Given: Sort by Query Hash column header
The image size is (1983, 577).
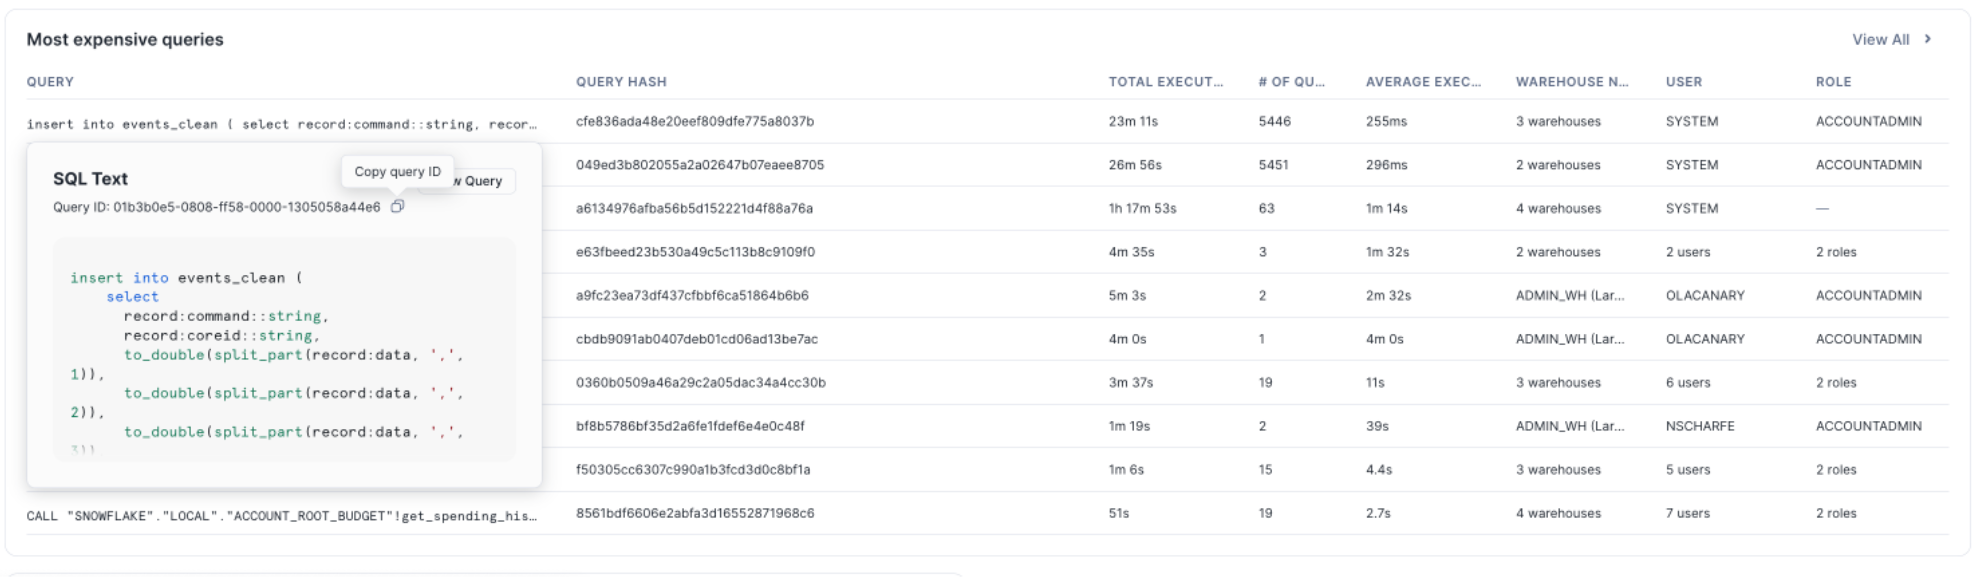Looking at the screenshot, I should pos(621,82).
